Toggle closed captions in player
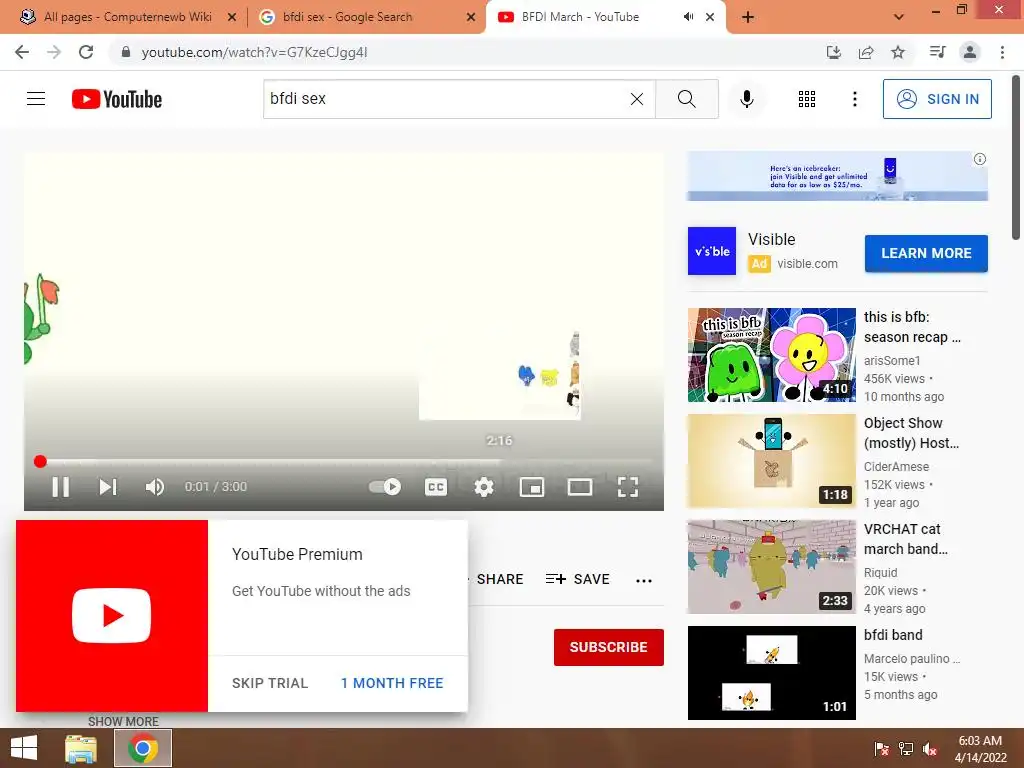 click(x=436, y=487)
